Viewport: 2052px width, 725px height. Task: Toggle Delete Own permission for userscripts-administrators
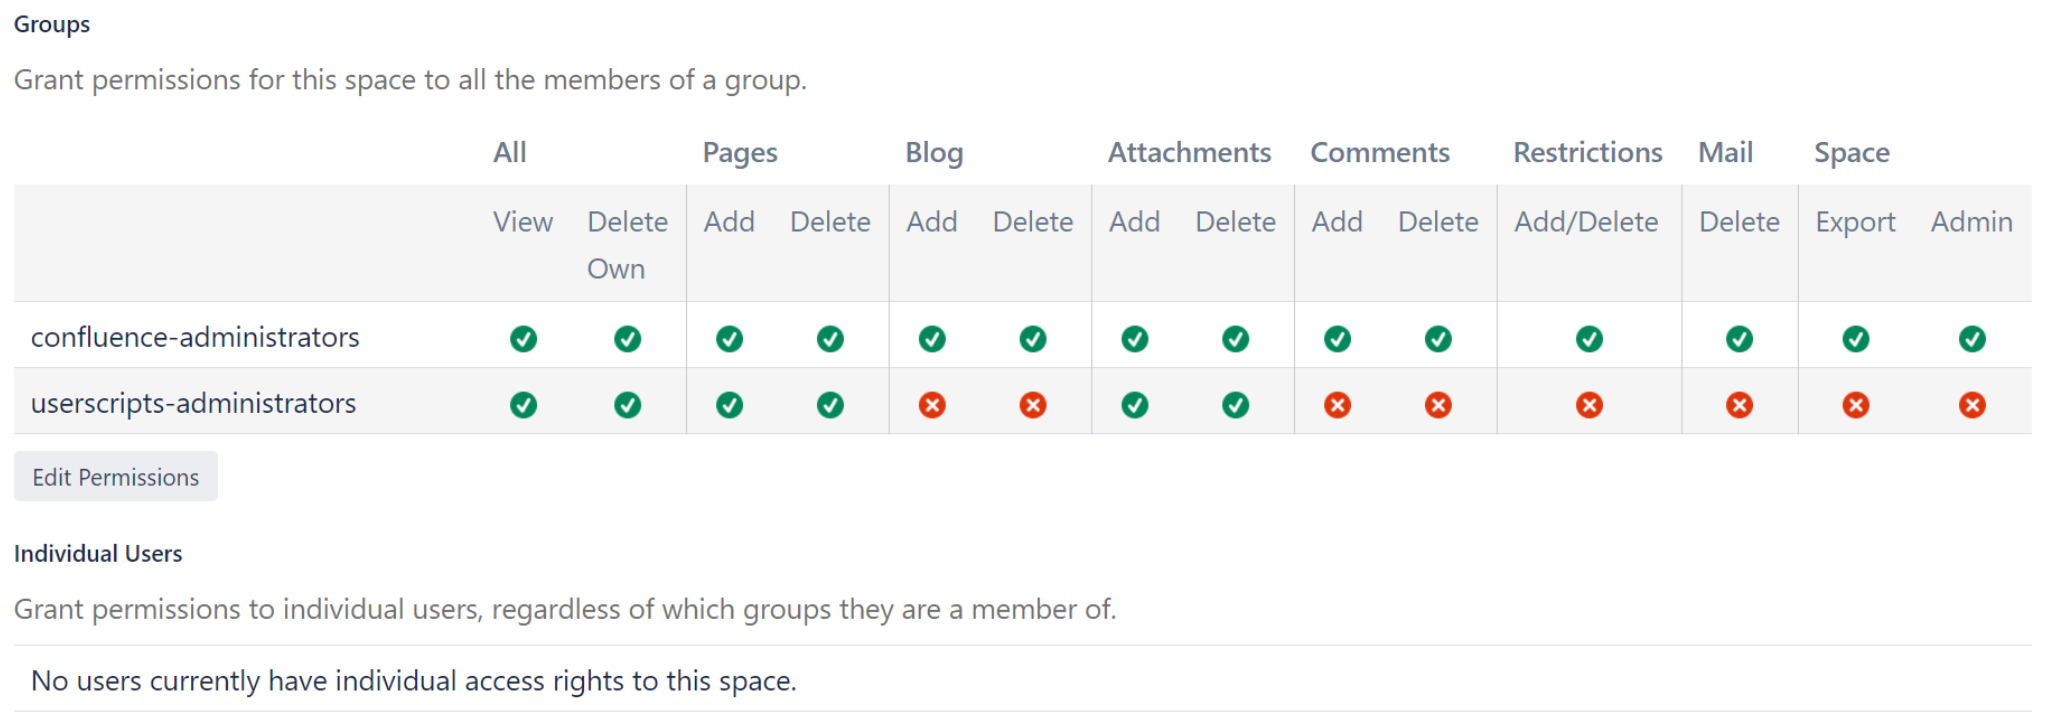point(628,404)
